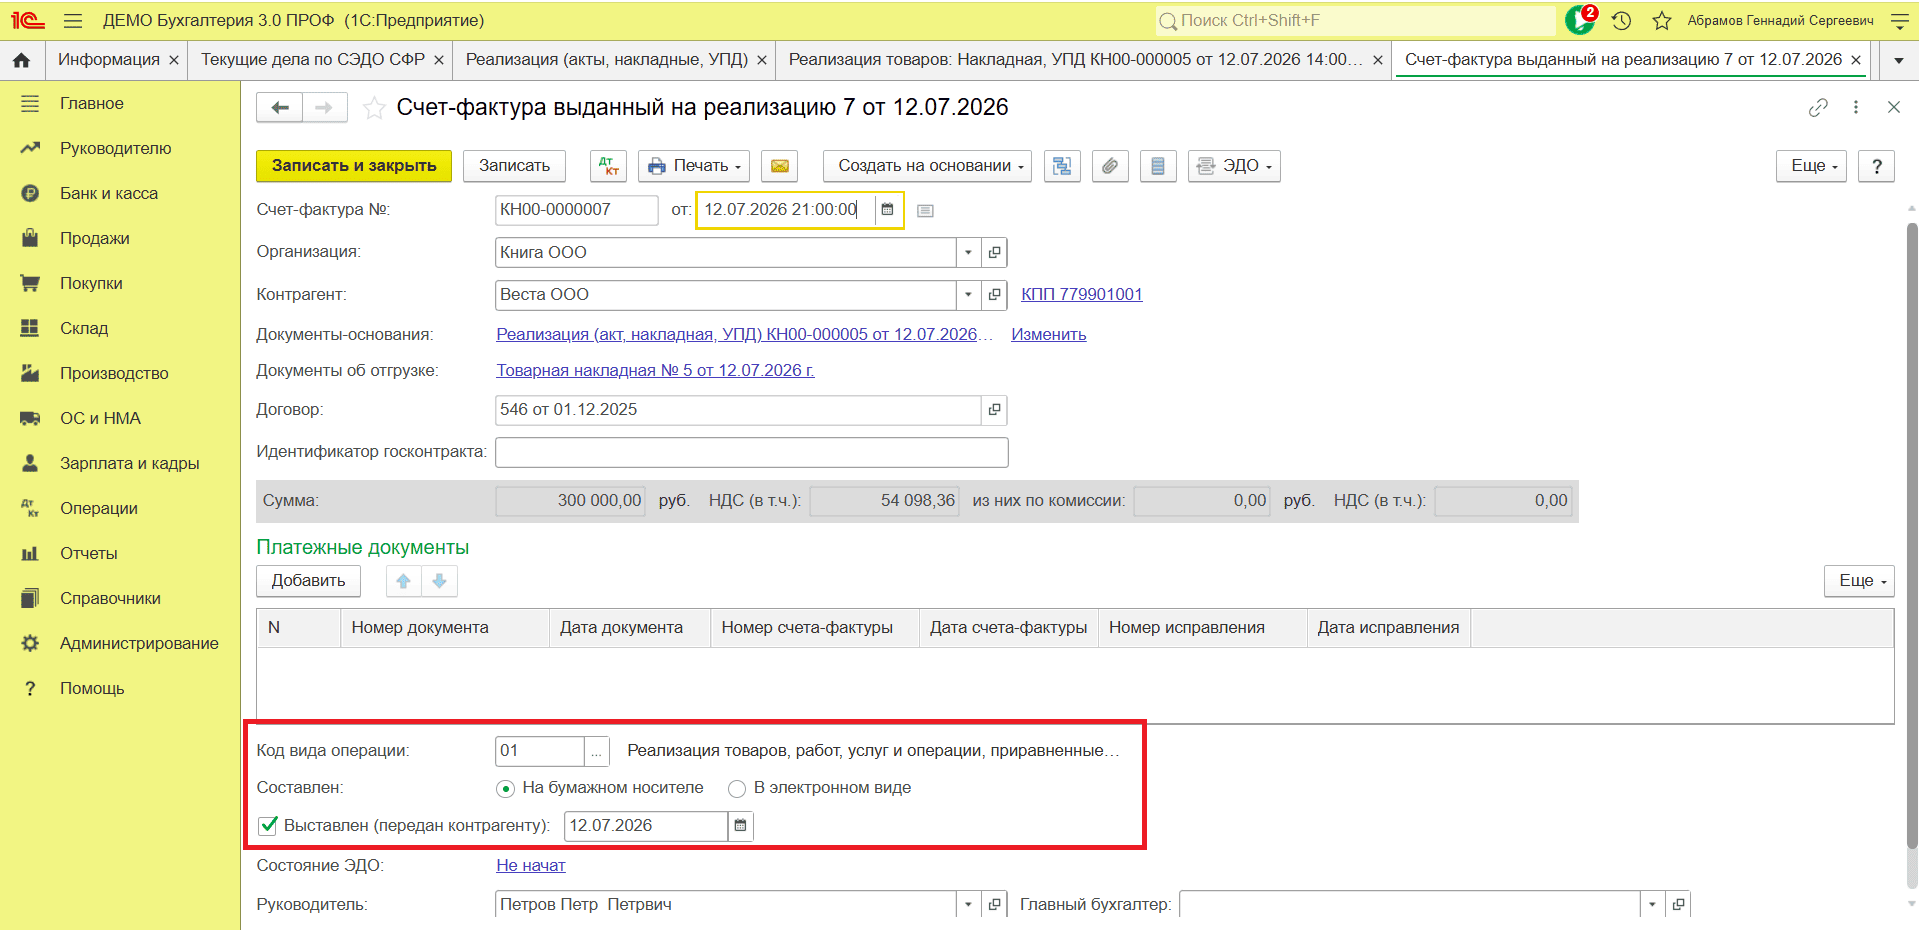The height and width of the screenshot is (930, 1919).
Task: Open the main hamburger menu
Action: [x=73, y=20]
